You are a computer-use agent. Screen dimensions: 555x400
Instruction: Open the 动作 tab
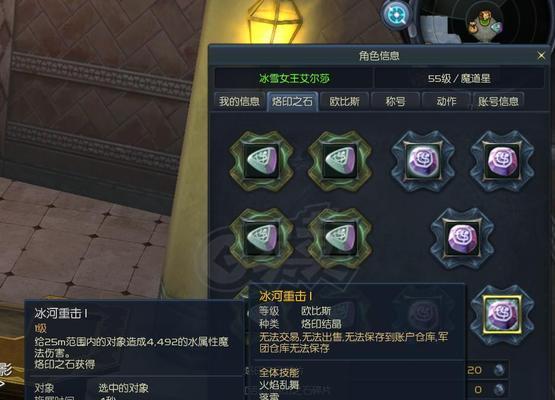[x=446, y=102]
